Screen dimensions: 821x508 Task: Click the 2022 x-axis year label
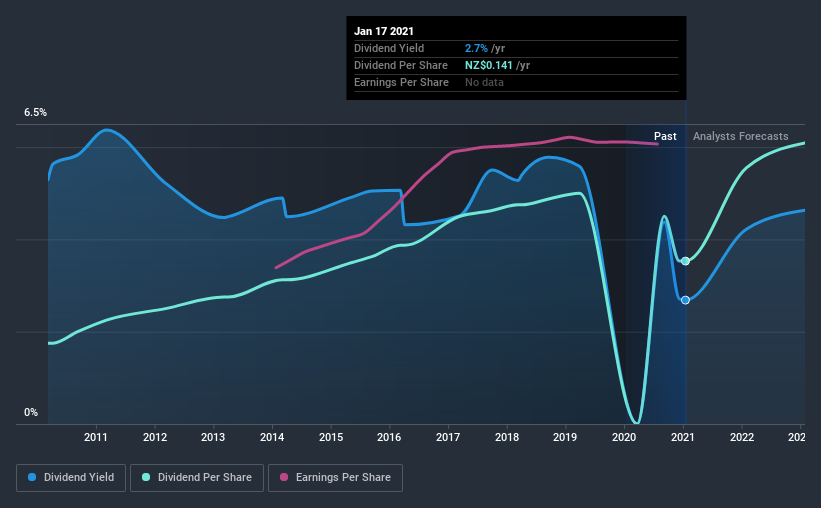pyautogui.click(x=742, y=437)
